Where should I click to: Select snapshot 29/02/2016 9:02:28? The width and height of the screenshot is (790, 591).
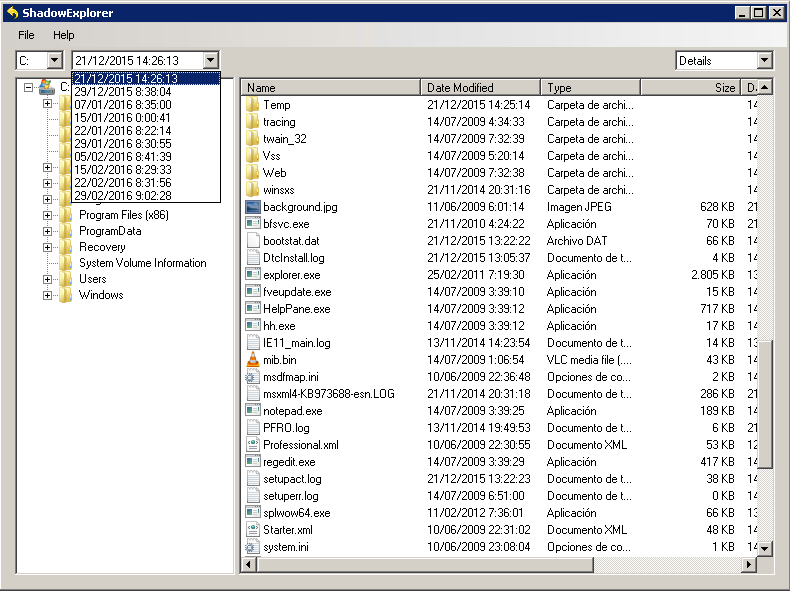[146, 195]
